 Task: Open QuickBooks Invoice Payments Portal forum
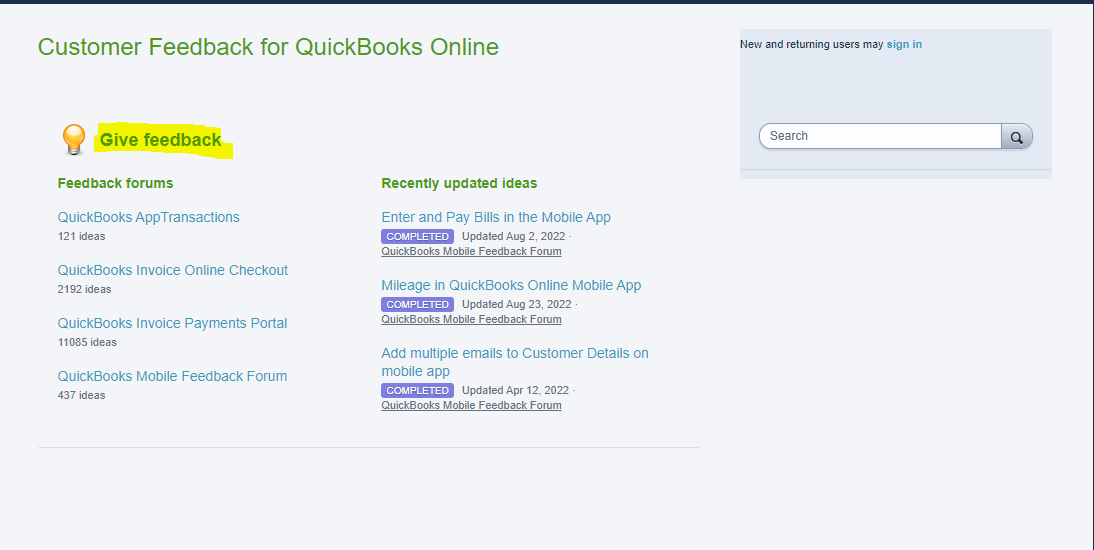click(x=172, y=323)
